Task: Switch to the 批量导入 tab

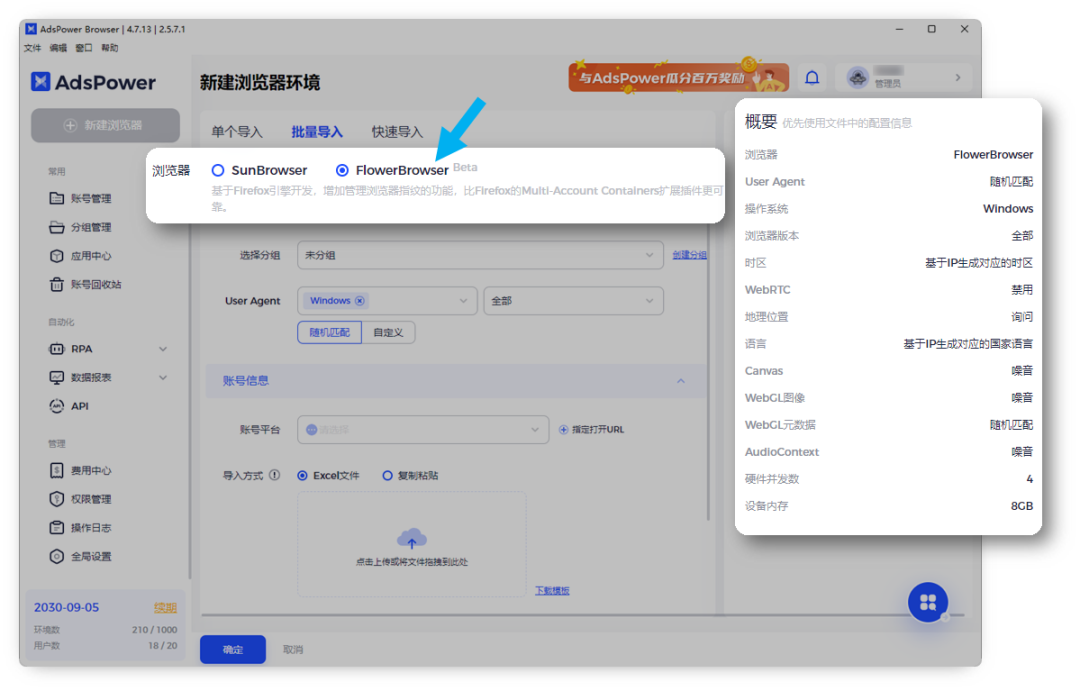Action: point(317,132)
